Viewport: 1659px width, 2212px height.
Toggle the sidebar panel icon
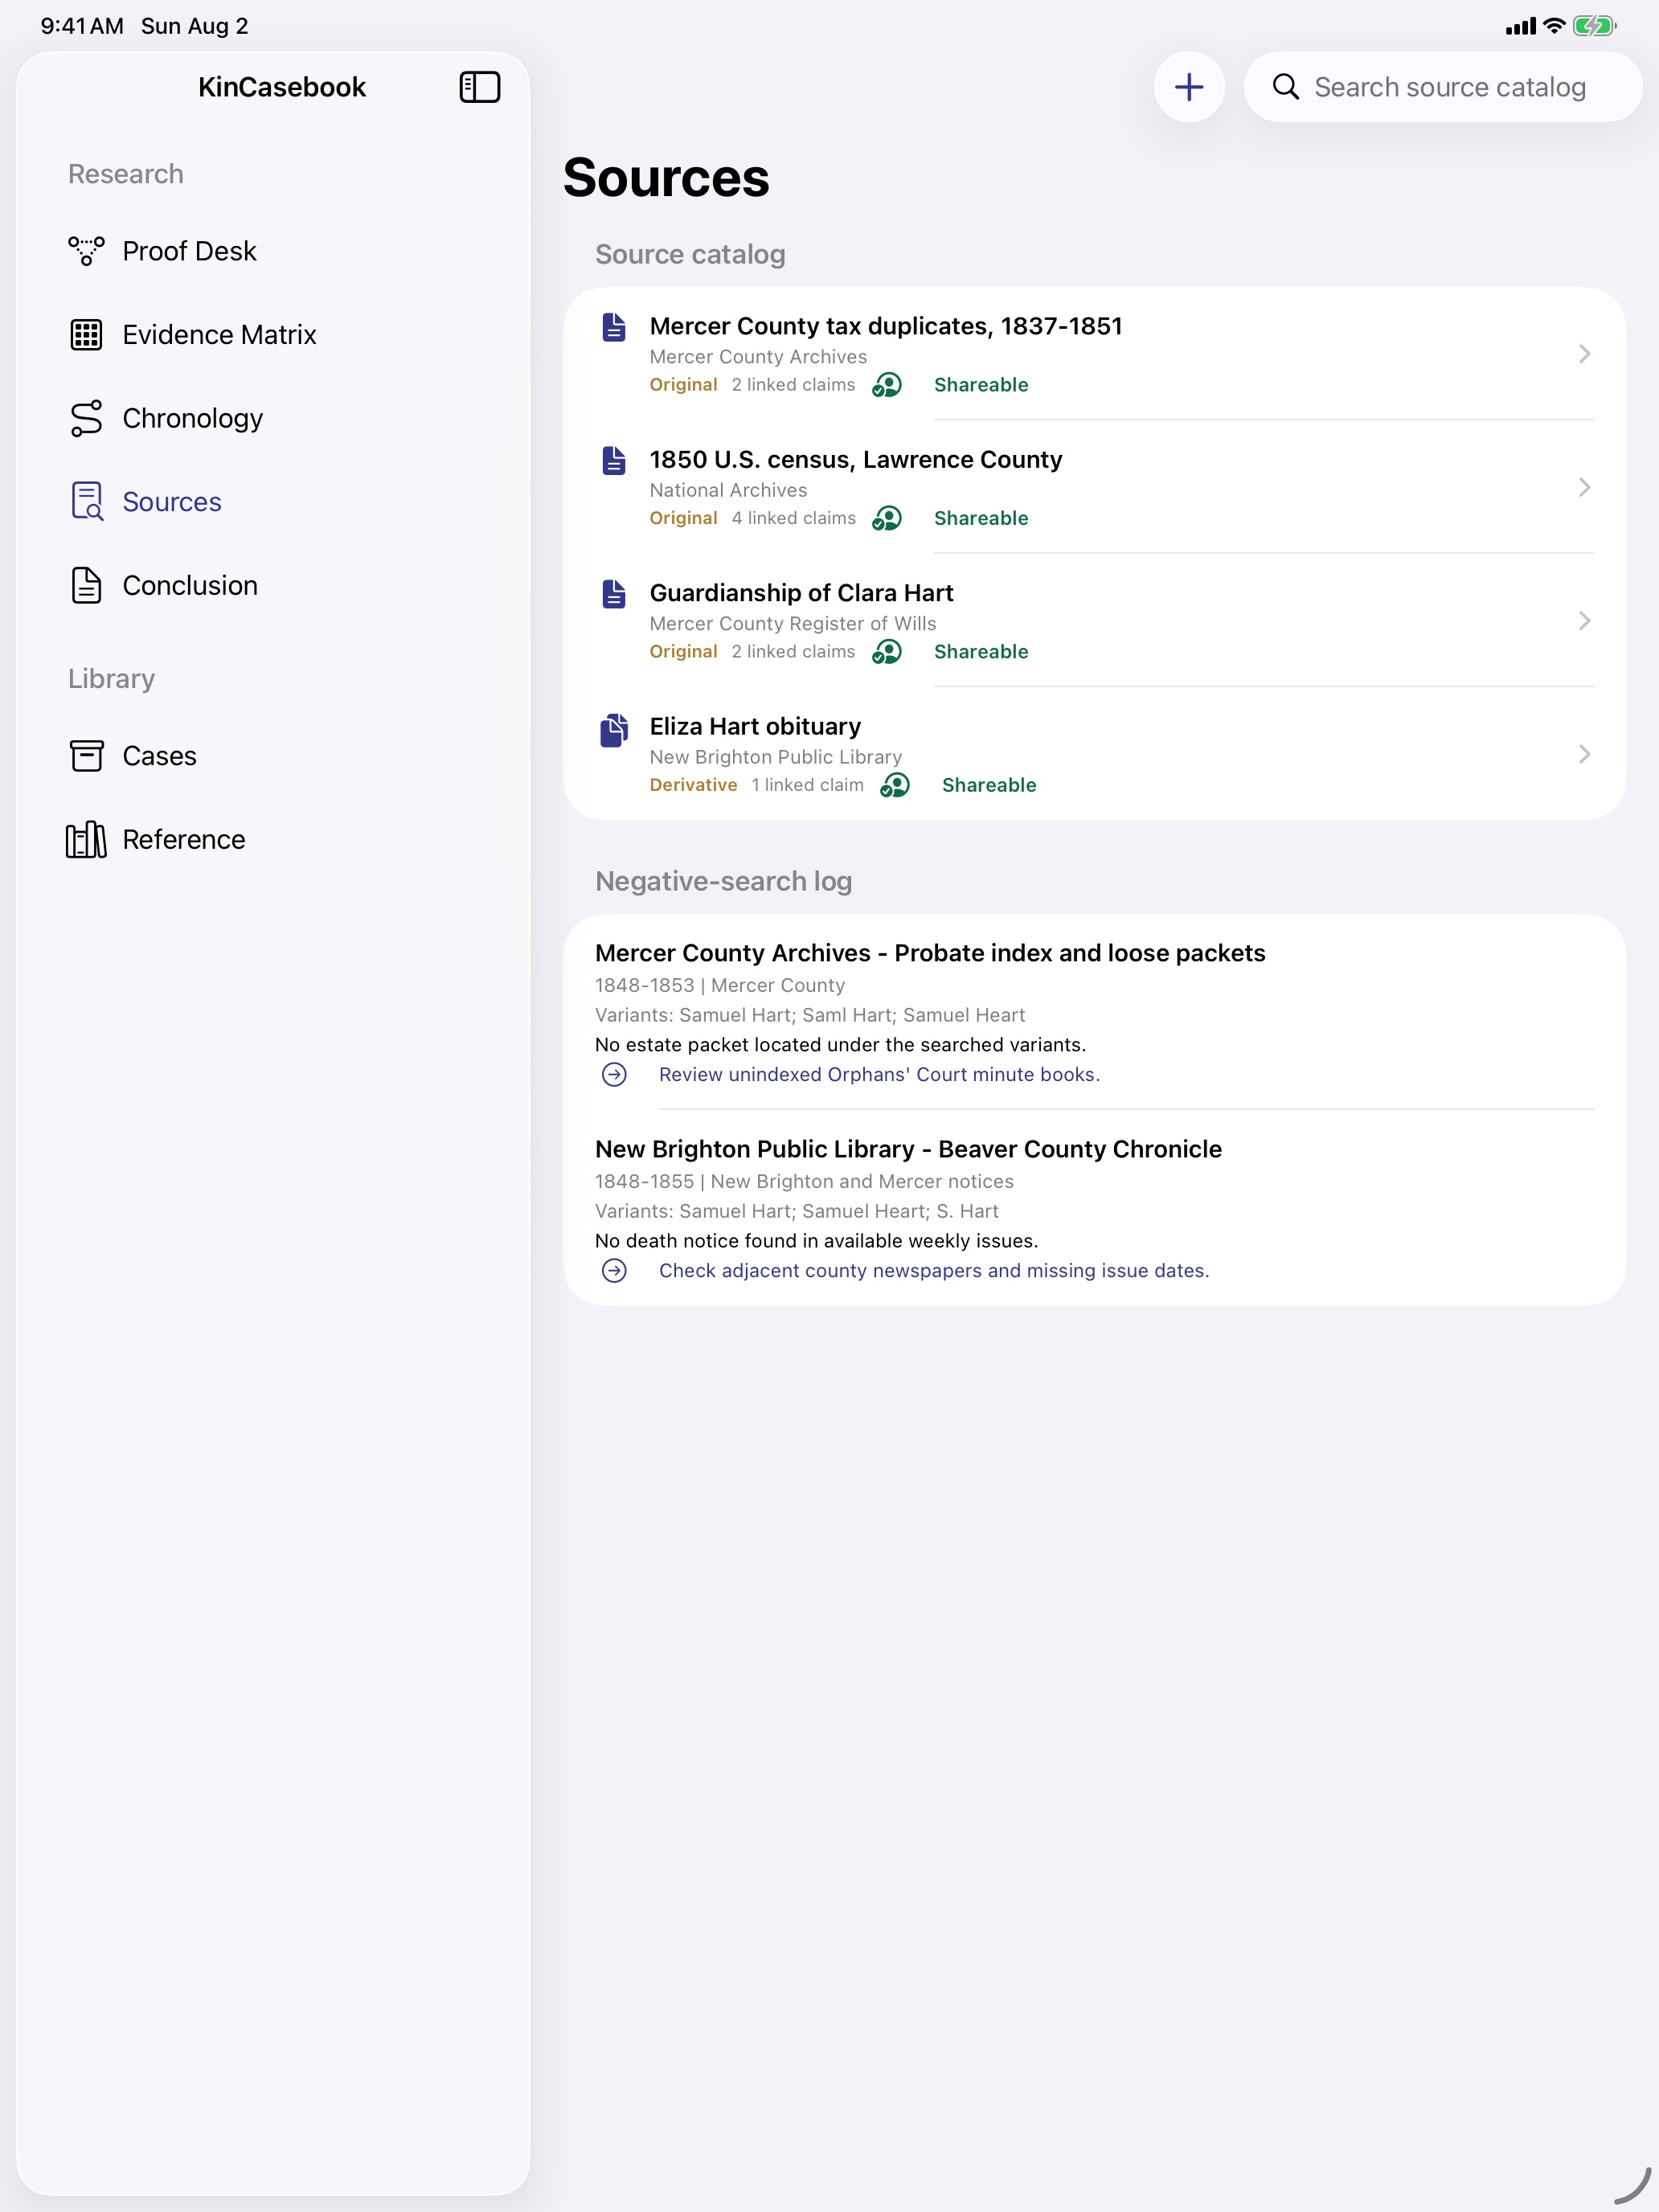[479, 87]
